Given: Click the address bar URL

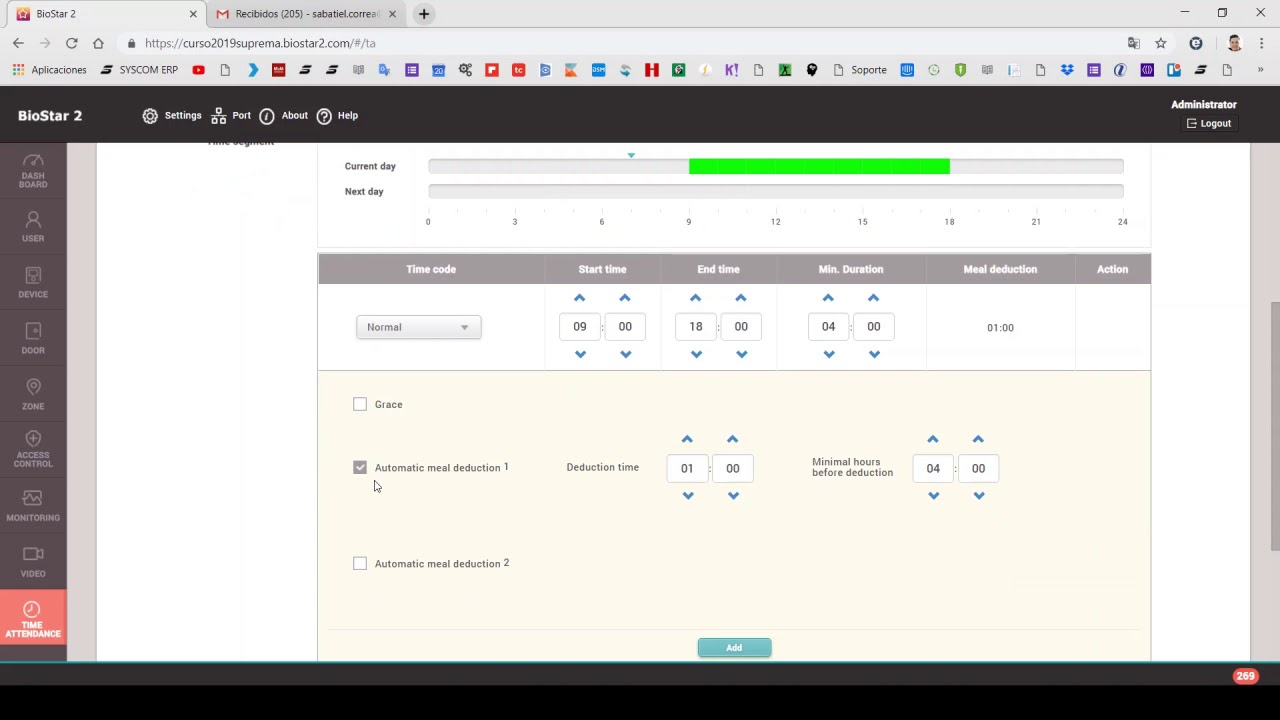Looking at the screenshot, I should pos(260,43).
